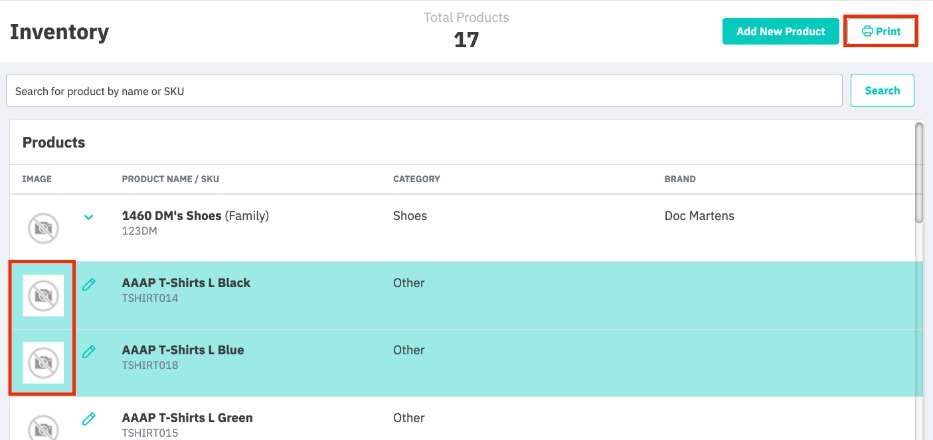
Task: Click the AAAP T-Shirts L Green product name
Action: (x=187, y=418)
